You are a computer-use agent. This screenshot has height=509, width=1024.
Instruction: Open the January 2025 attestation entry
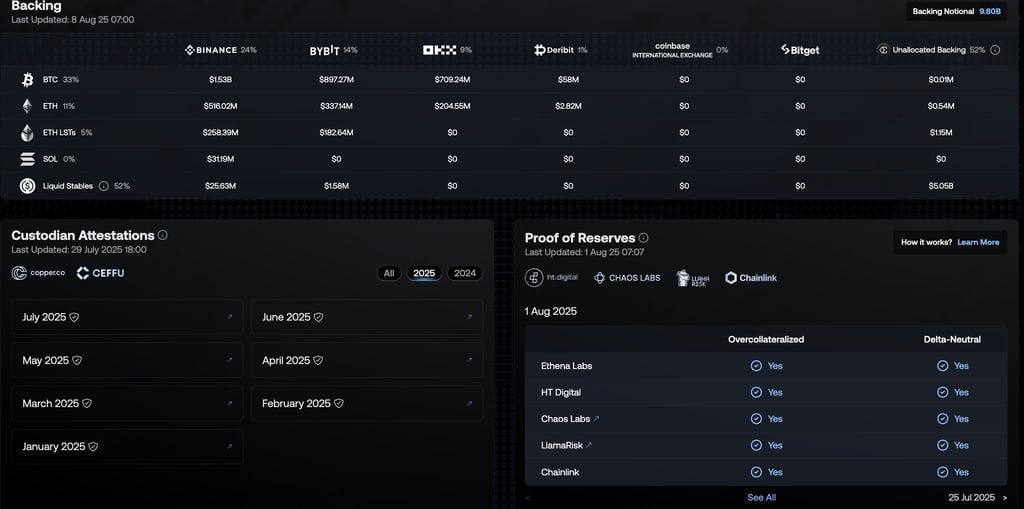(127, 446)
